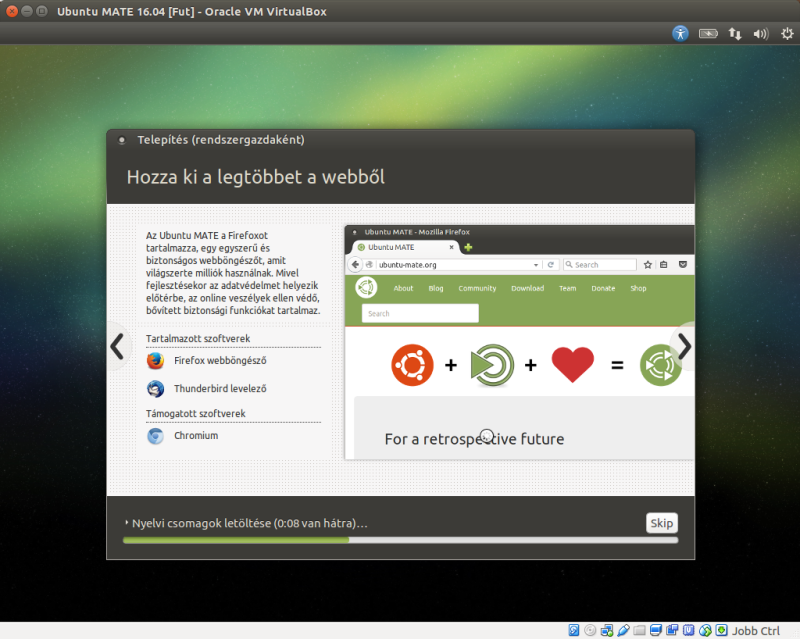
Task: Click the 'Chromium' label
Action: pos(196,436)
